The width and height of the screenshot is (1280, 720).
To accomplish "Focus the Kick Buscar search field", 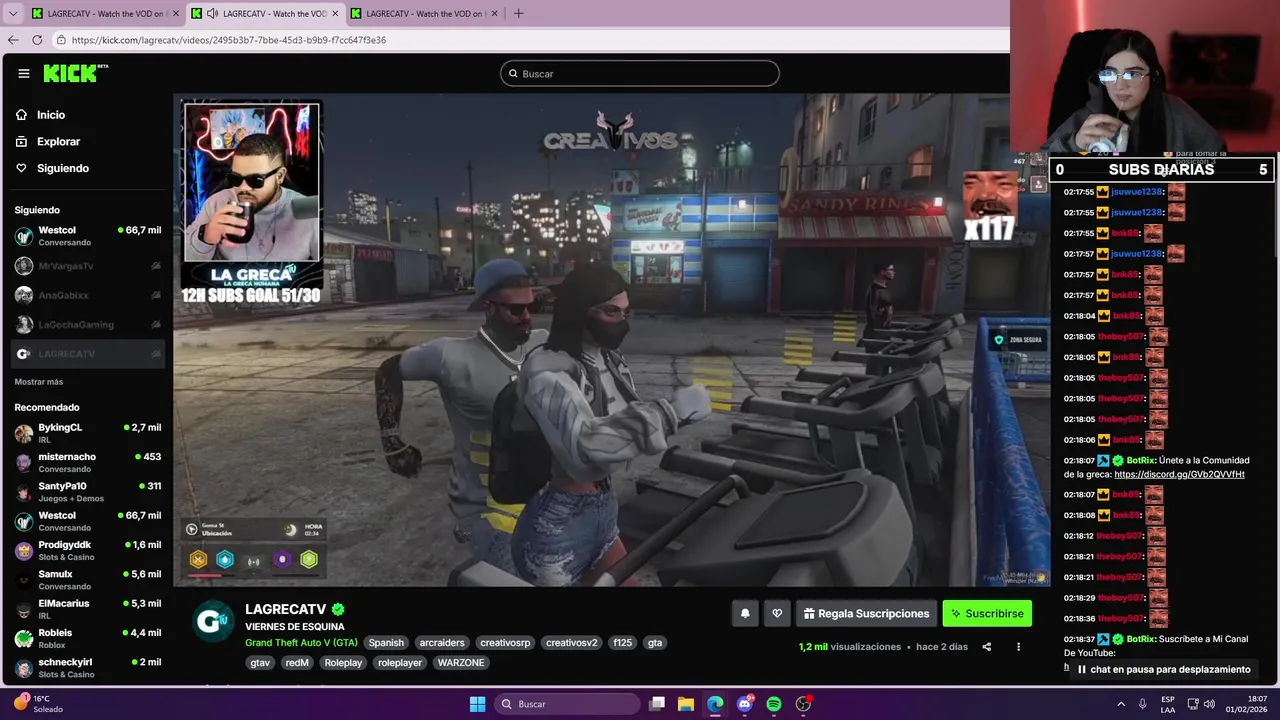I will [640, 73].
